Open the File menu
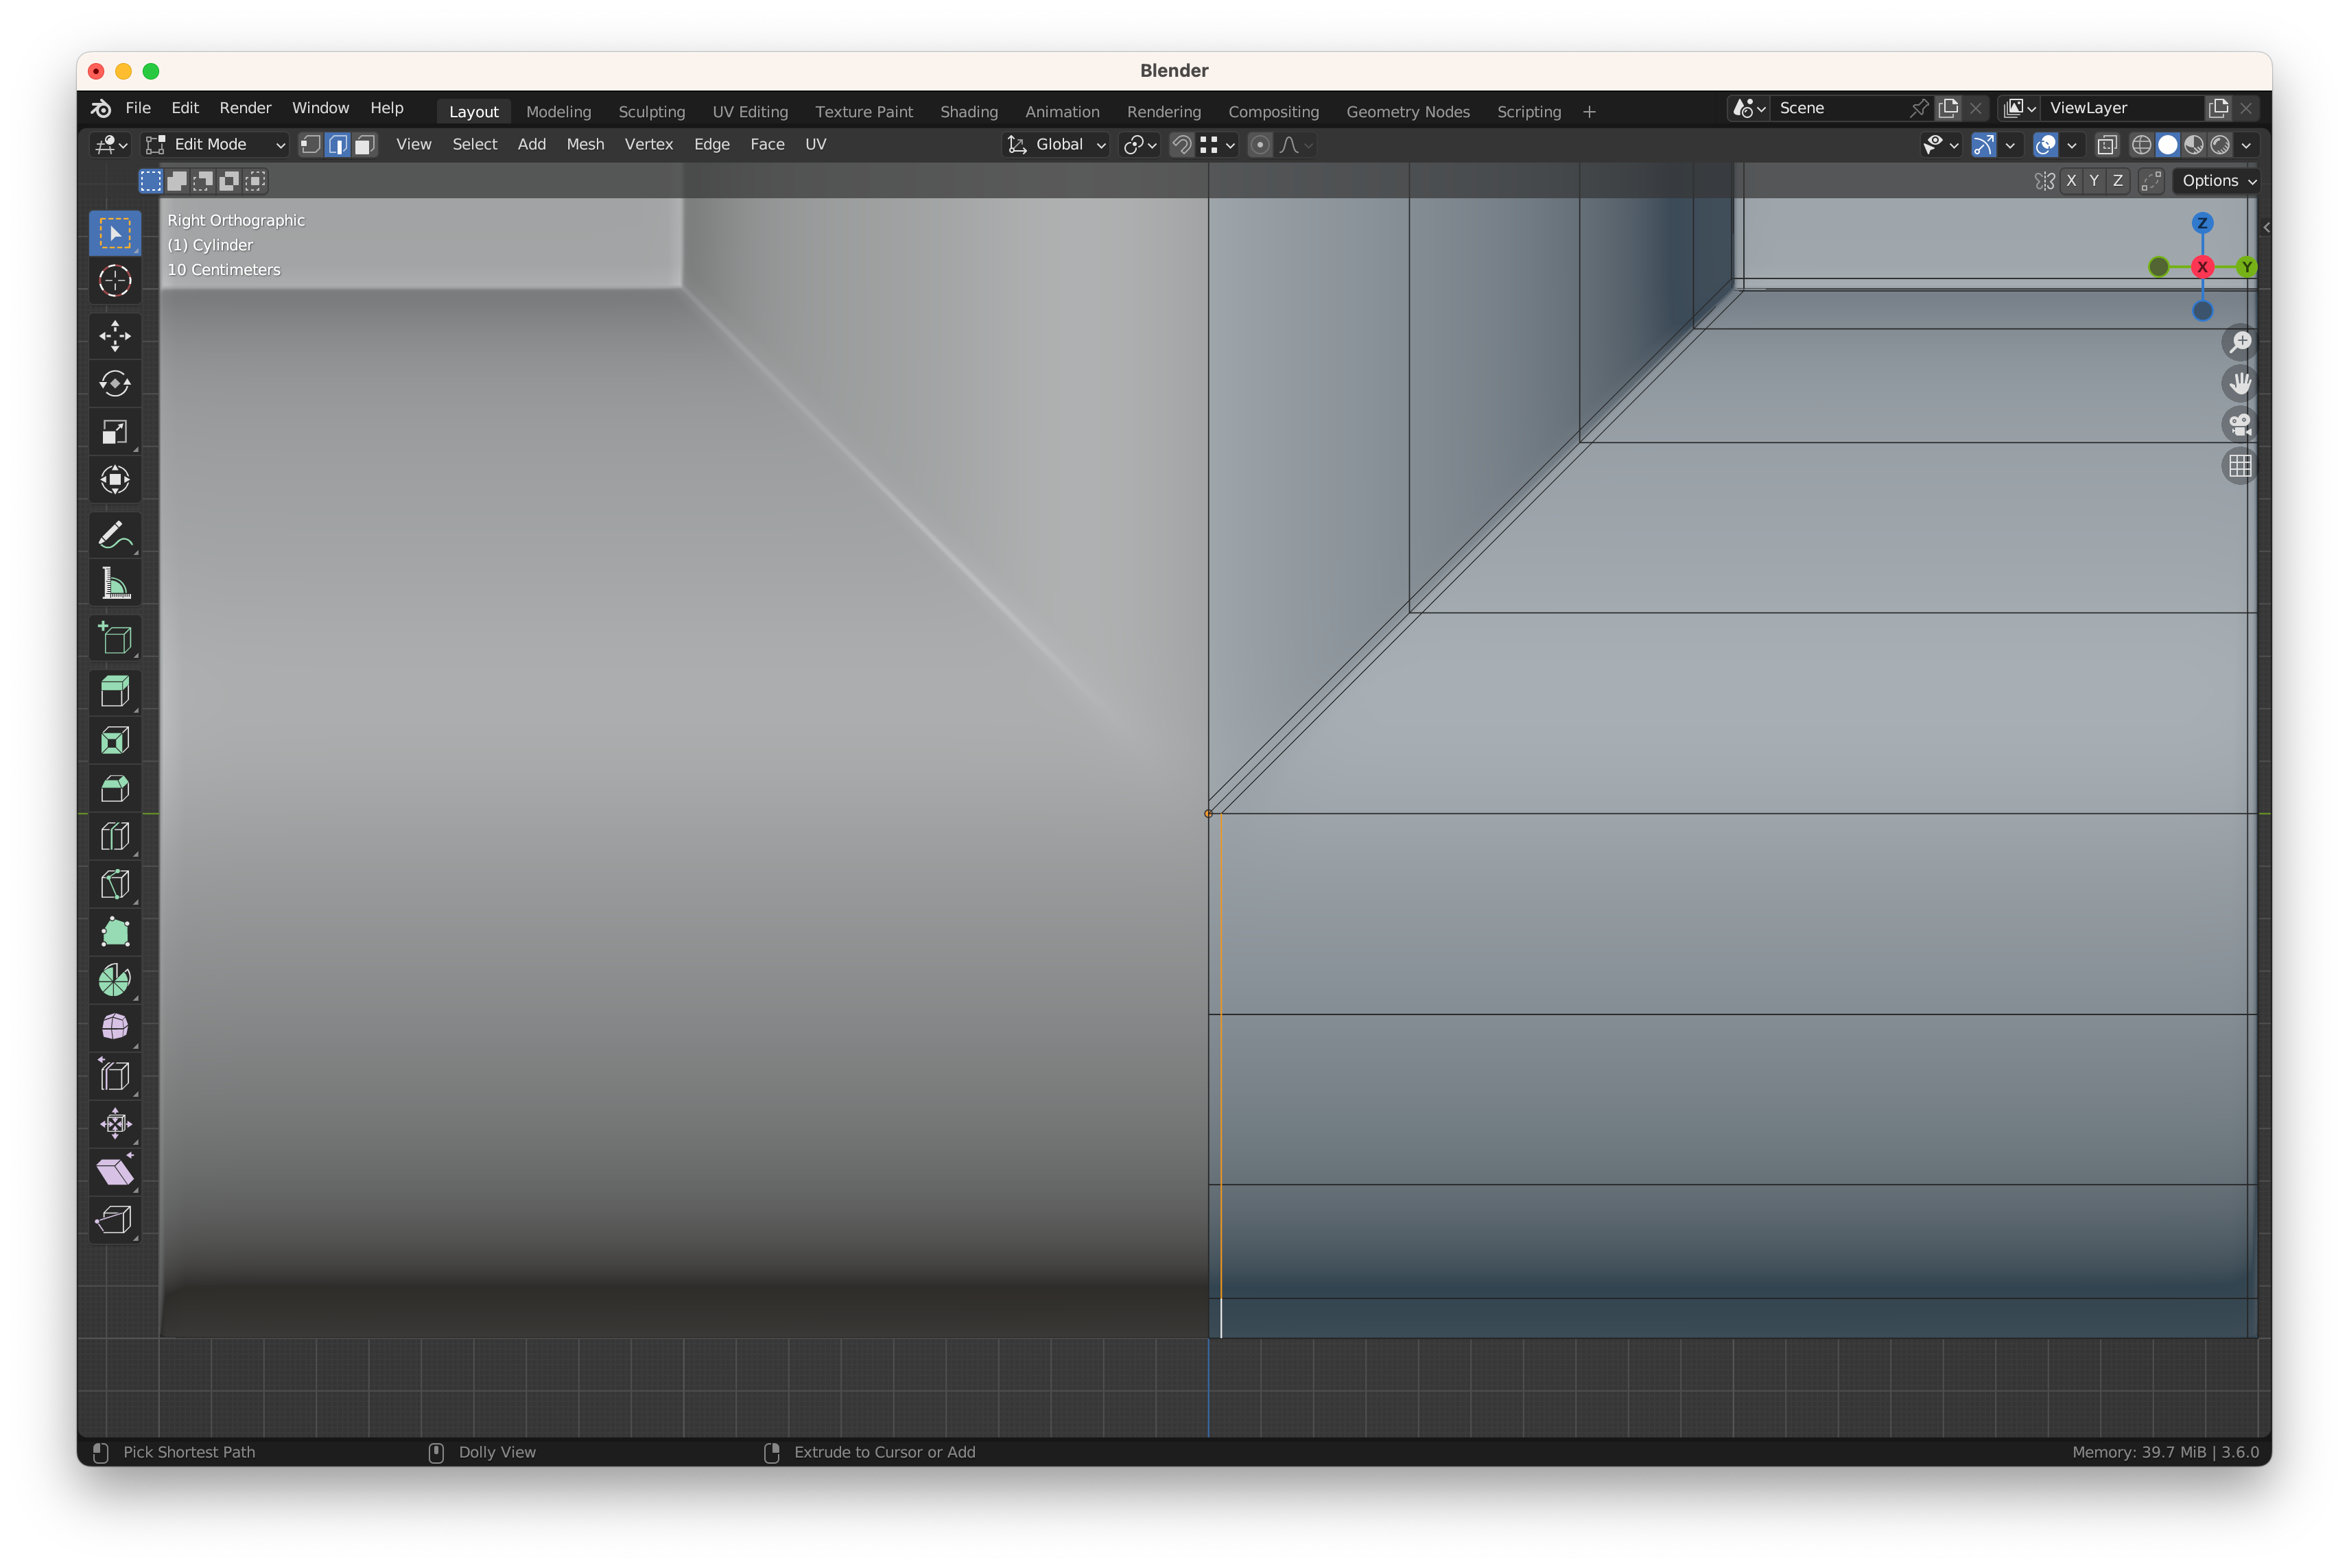 click(138, 108)
